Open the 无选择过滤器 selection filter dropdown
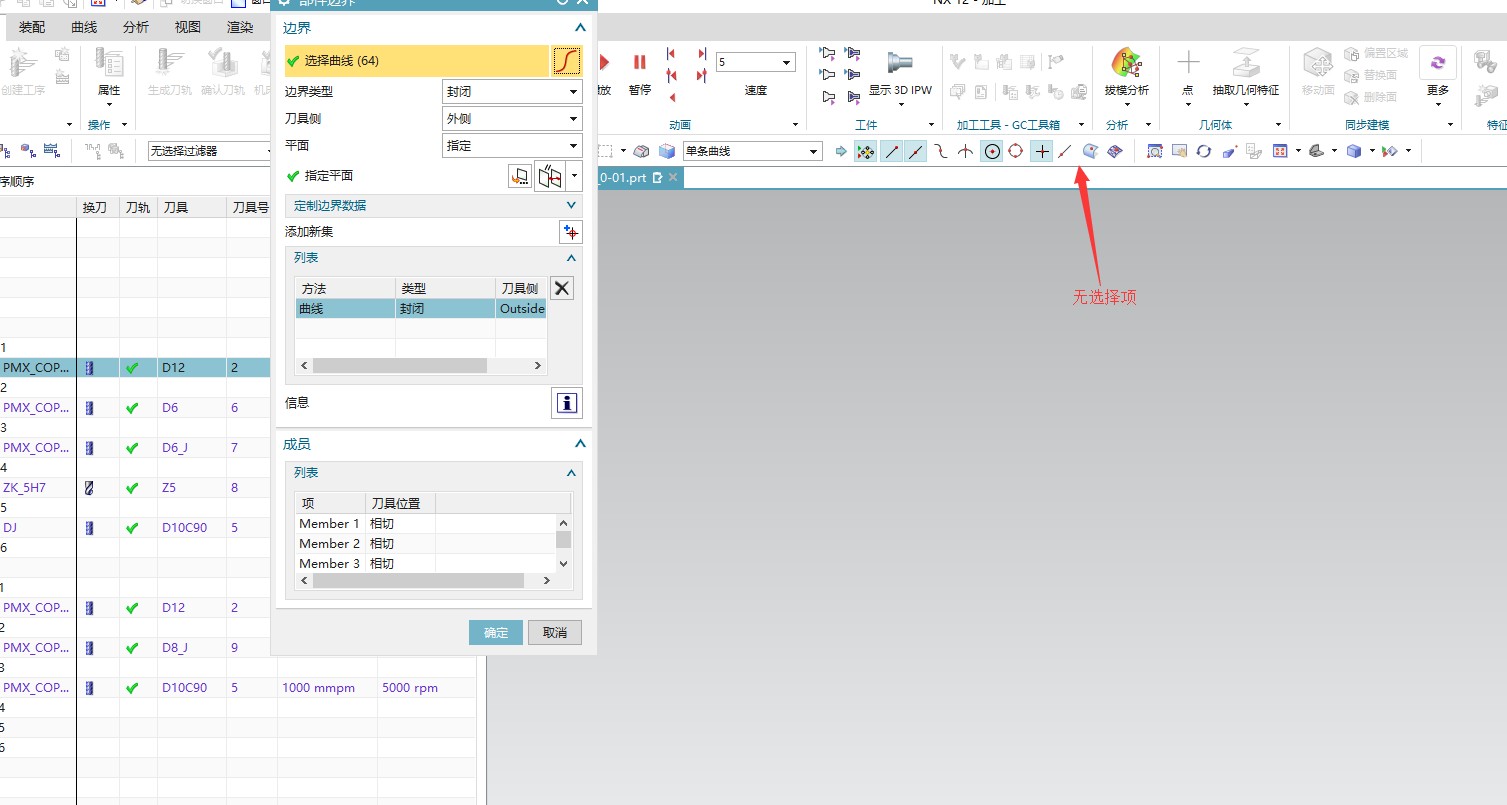This screenshot has width=1507, height=805. pos(211,151)
